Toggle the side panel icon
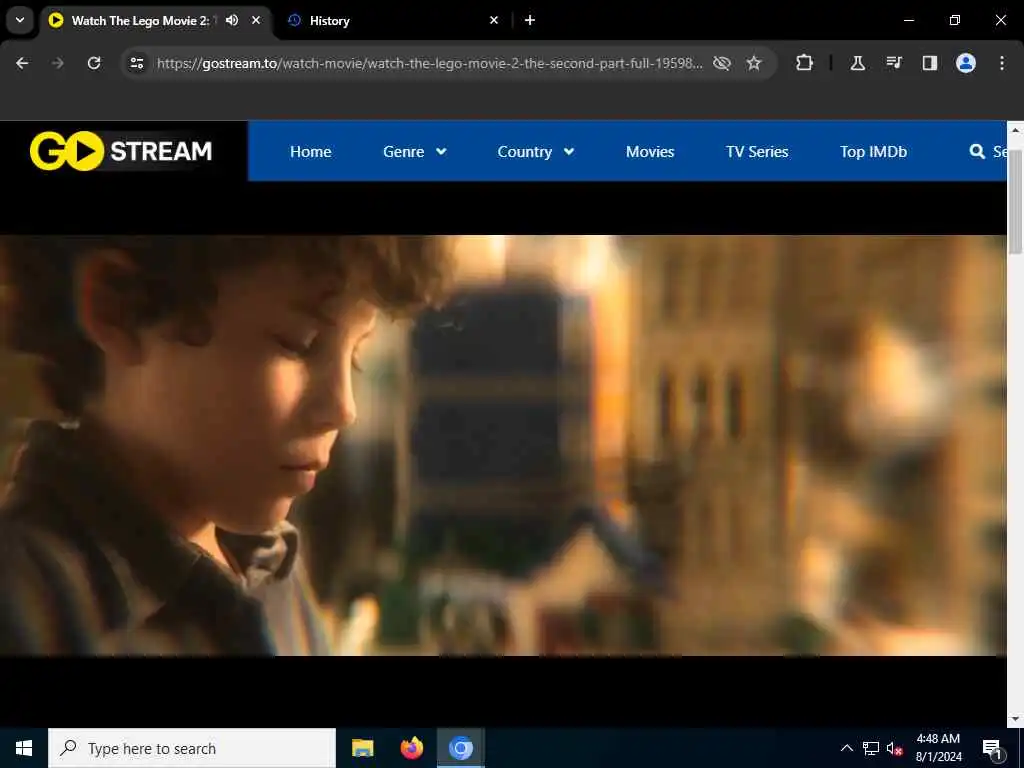1024x768 pixels. (x=929, y=63)
